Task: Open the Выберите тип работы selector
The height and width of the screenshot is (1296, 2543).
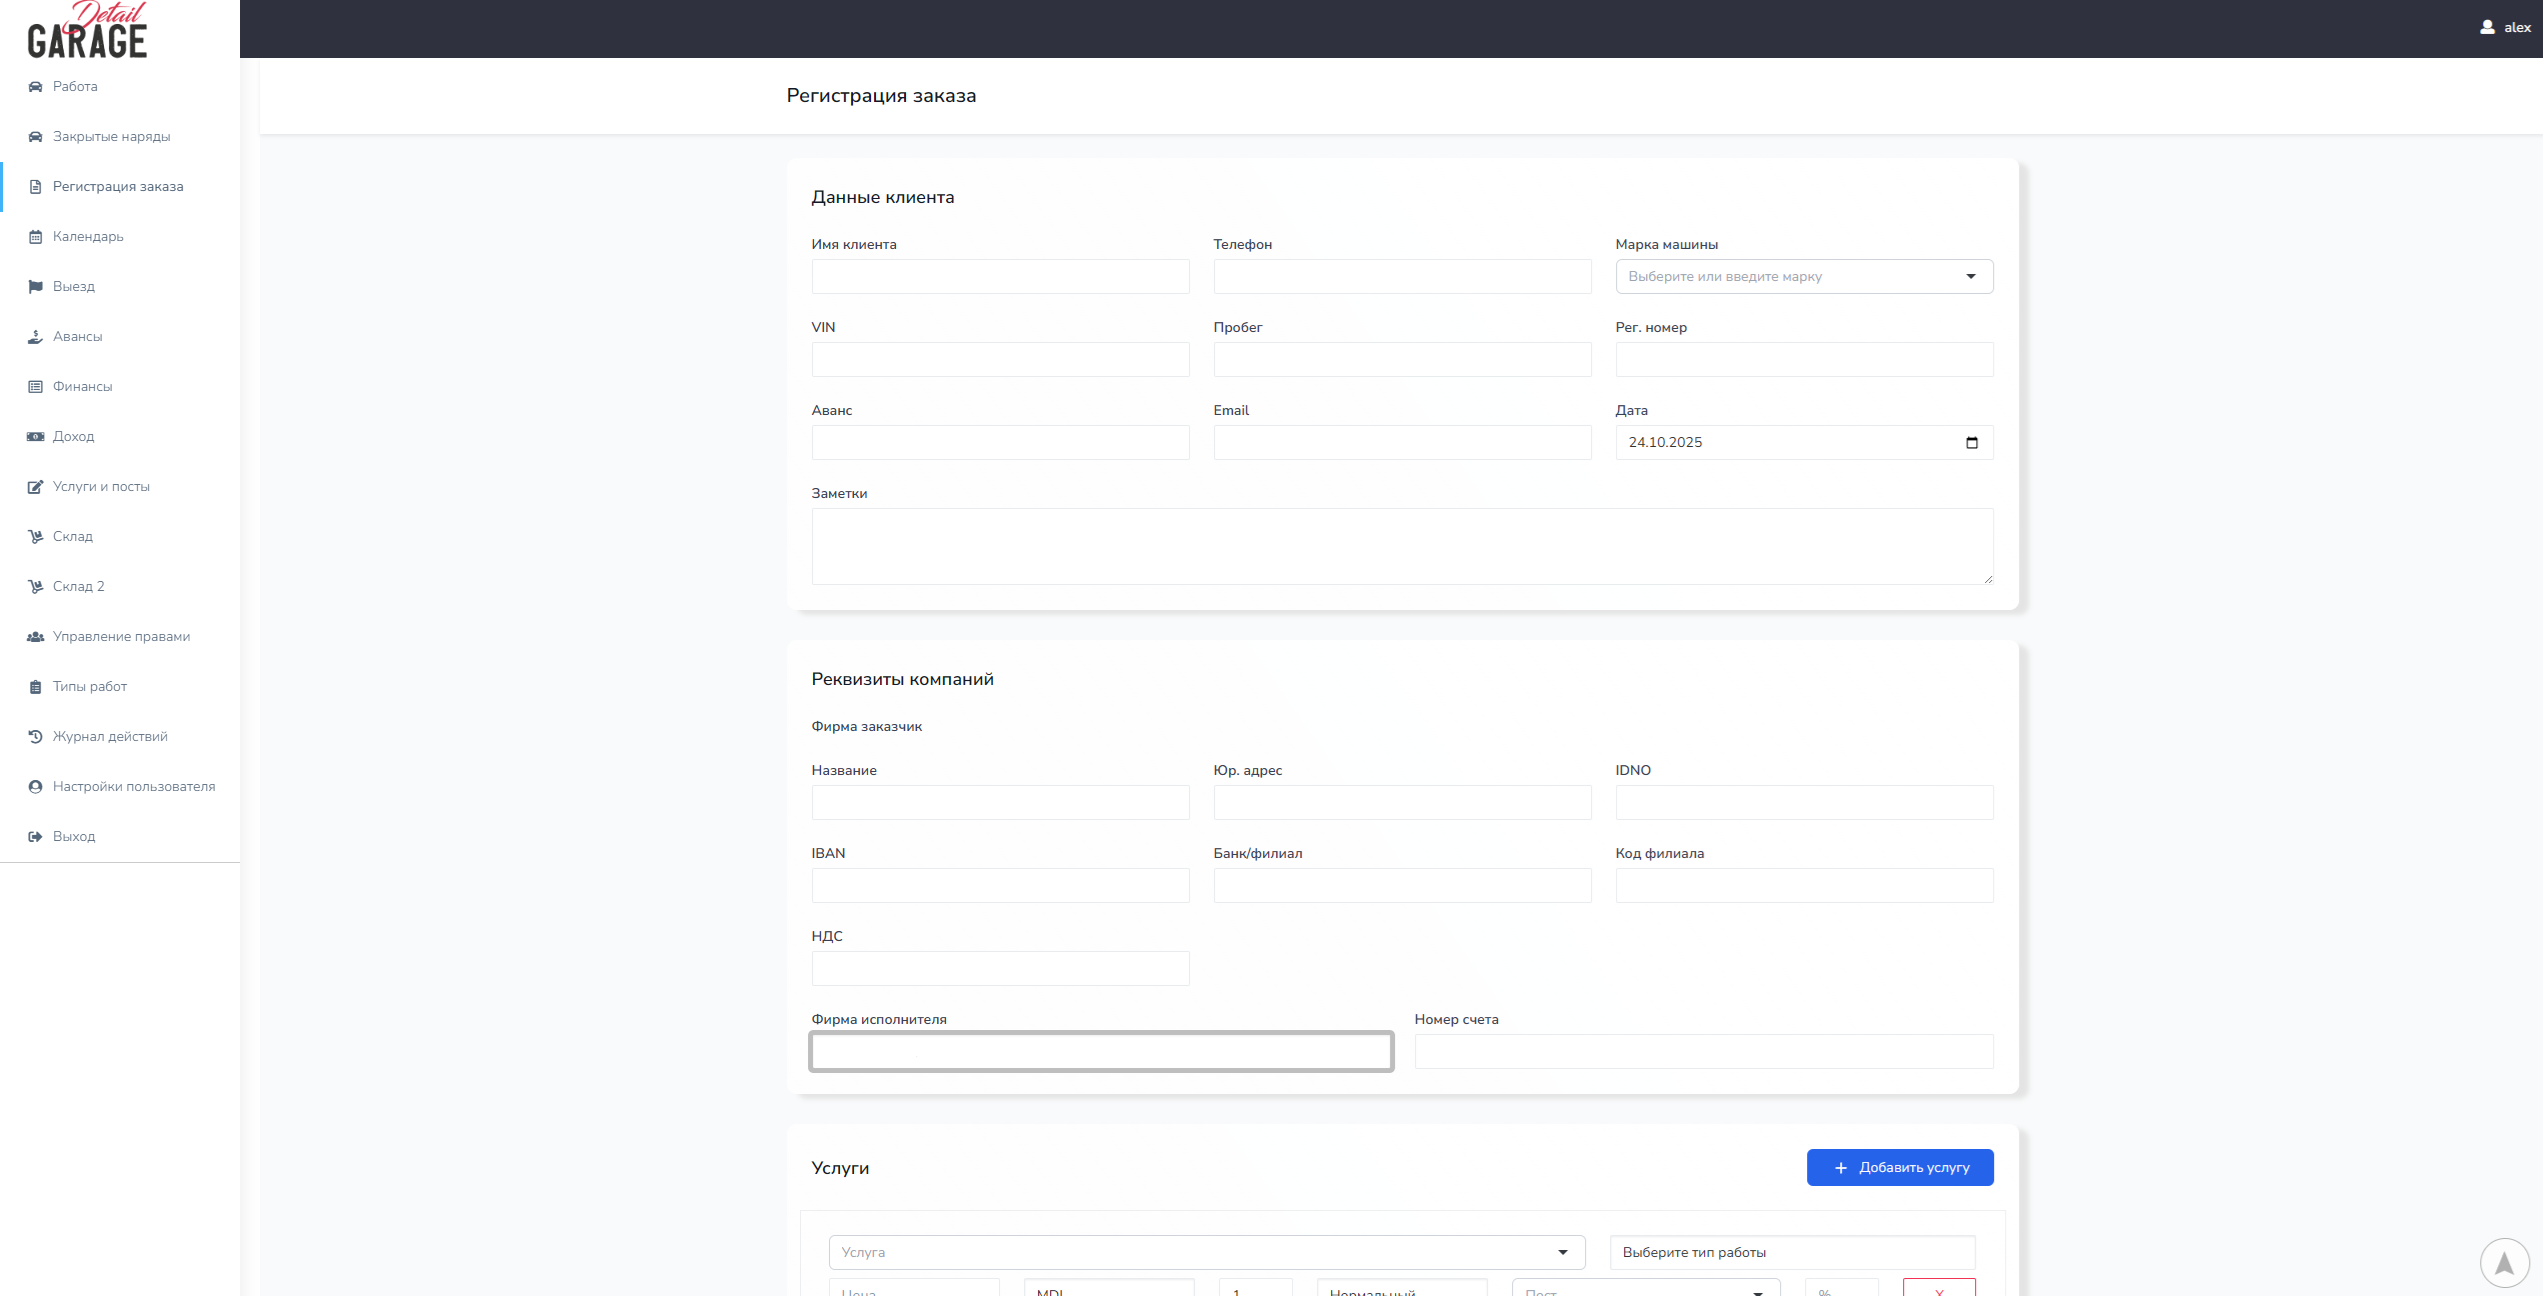Action: [1791, 1252]
